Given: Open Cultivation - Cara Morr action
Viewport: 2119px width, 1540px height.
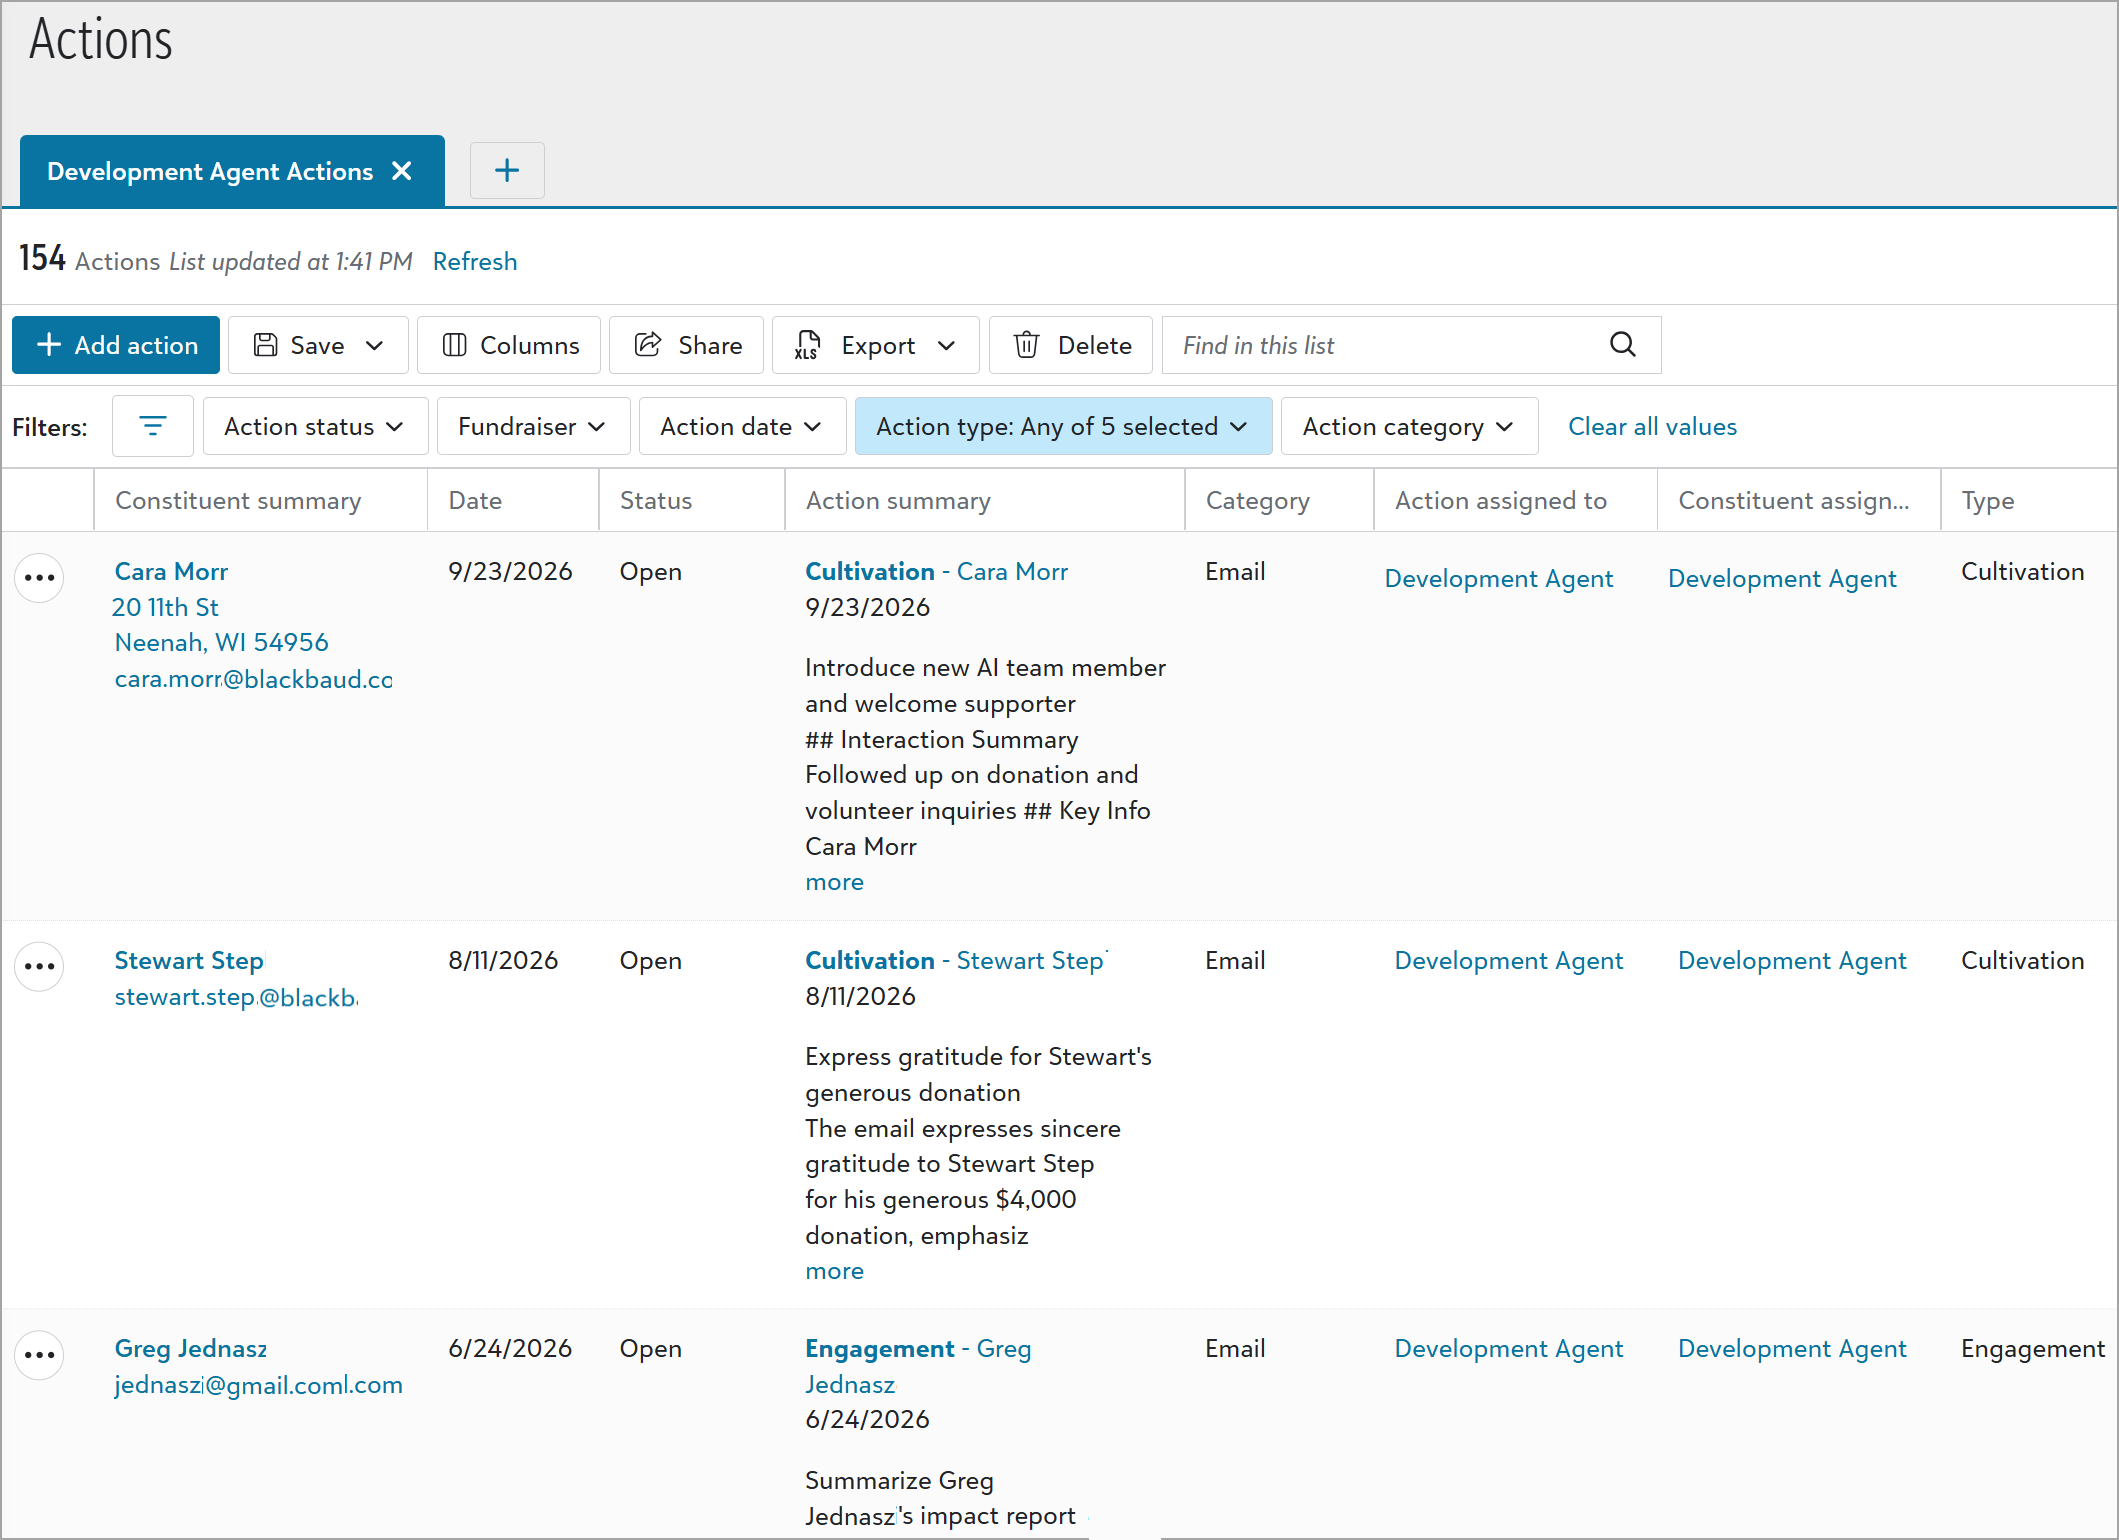Looking at the screenshot, I should click(x=936, y=571).
